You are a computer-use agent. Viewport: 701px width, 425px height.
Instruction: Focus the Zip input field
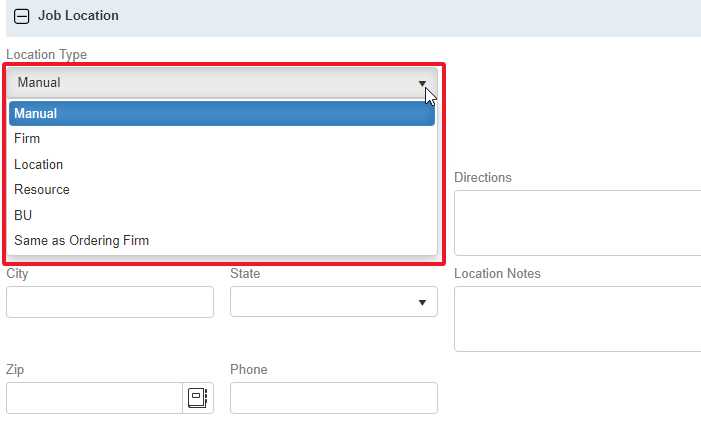pos(94,398)
